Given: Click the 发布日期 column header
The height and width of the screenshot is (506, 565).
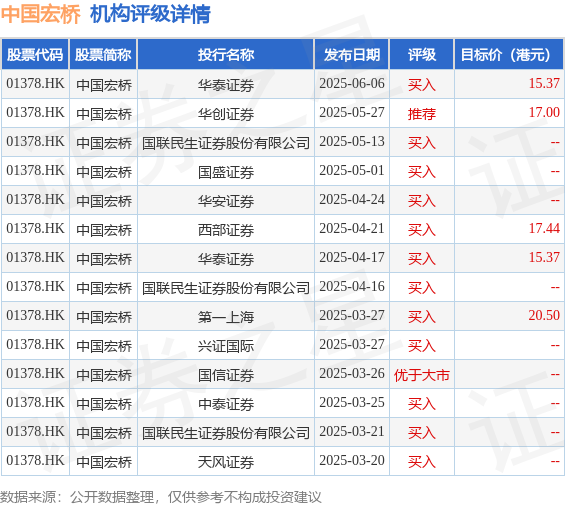Looking at the screenshot, I should [x=352, y=54].
